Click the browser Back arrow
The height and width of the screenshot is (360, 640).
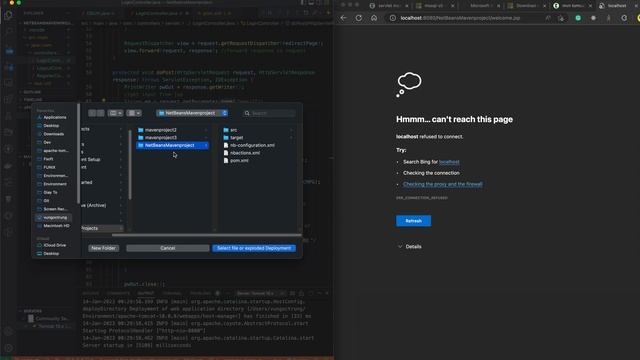click(x=343, y=18)
